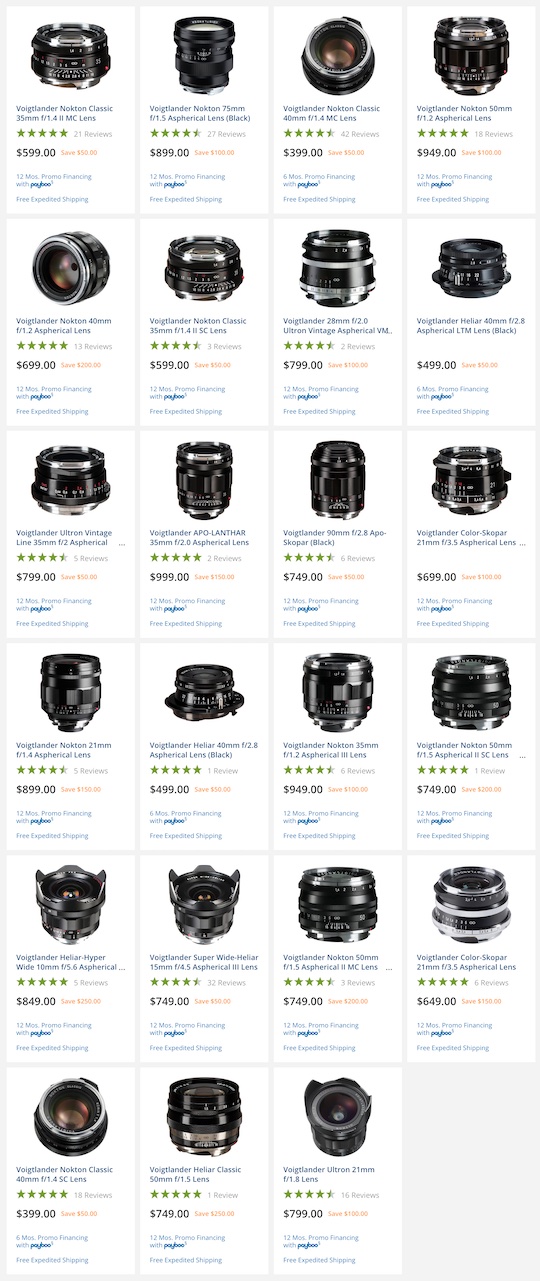Click Payboo icon under Heliar 40mm Aspherical Lens
The image size is (540, 1281).
pyautogui.click(x=175, y=821)
